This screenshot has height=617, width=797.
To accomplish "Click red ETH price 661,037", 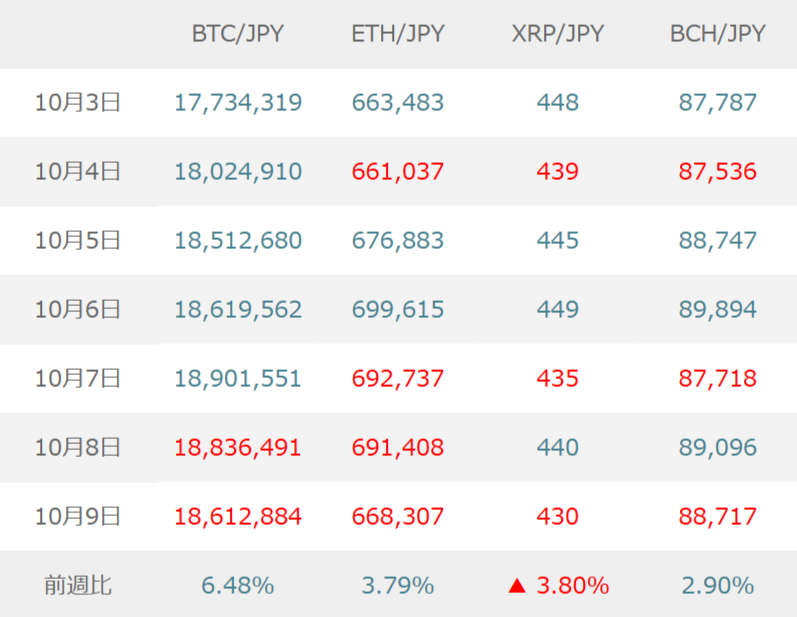I will 398,171.
